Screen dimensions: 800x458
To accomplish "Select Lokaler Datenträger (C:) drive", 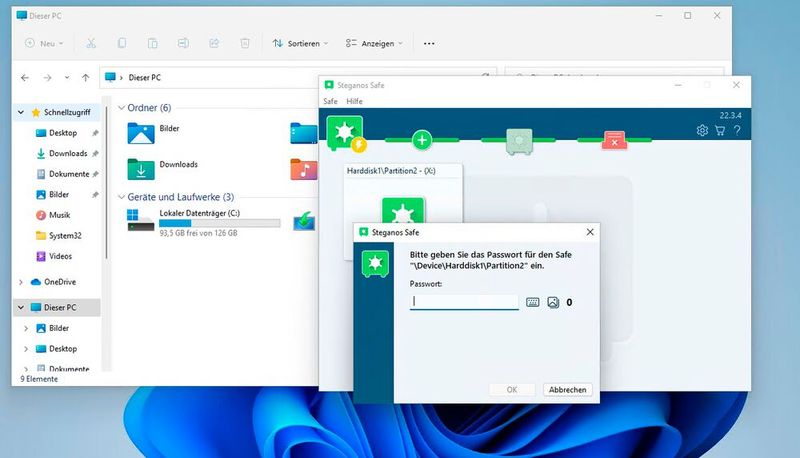I will (x=204, y=222).
